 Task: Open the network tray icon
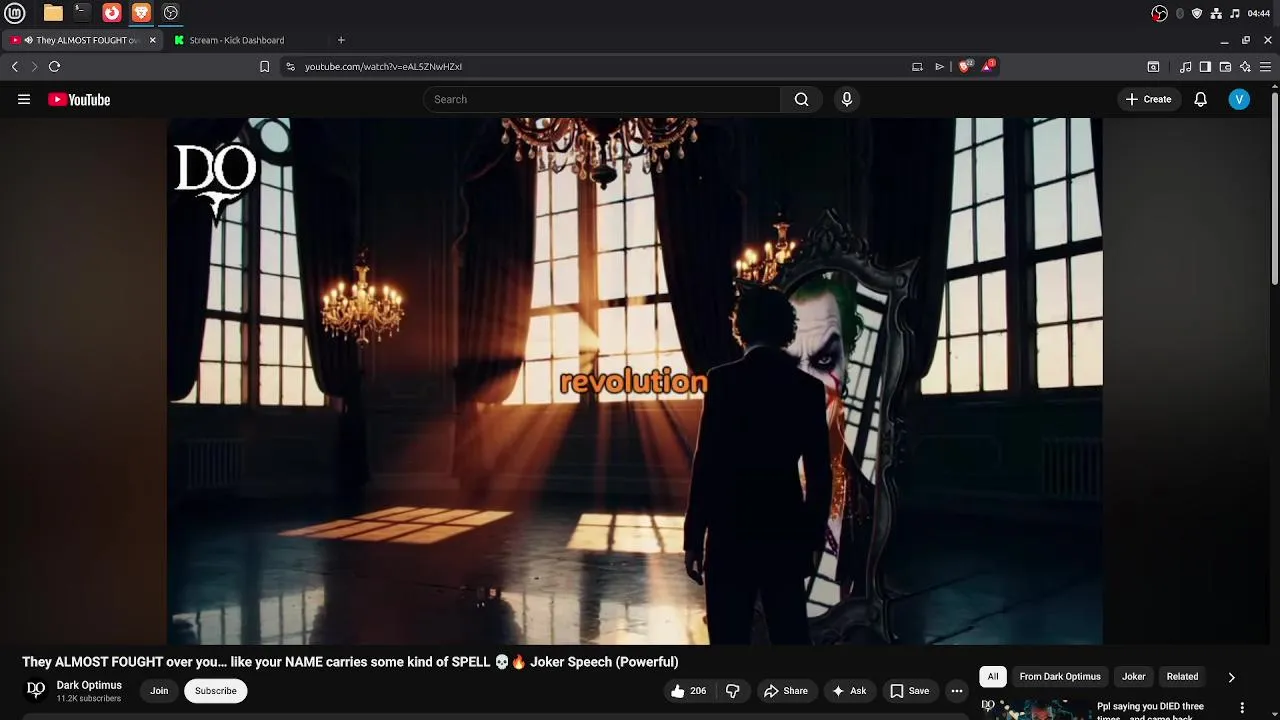click(x=1216, y=13)
